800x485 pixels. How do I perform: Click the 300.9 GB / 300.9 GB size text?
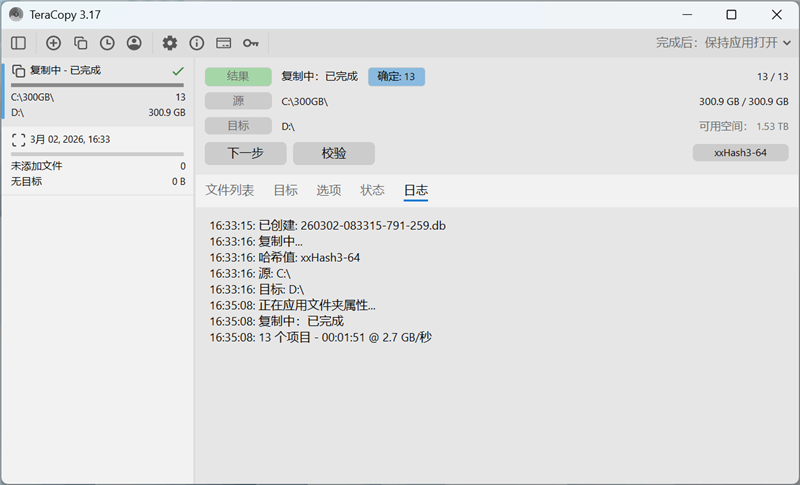pos(744,101)
